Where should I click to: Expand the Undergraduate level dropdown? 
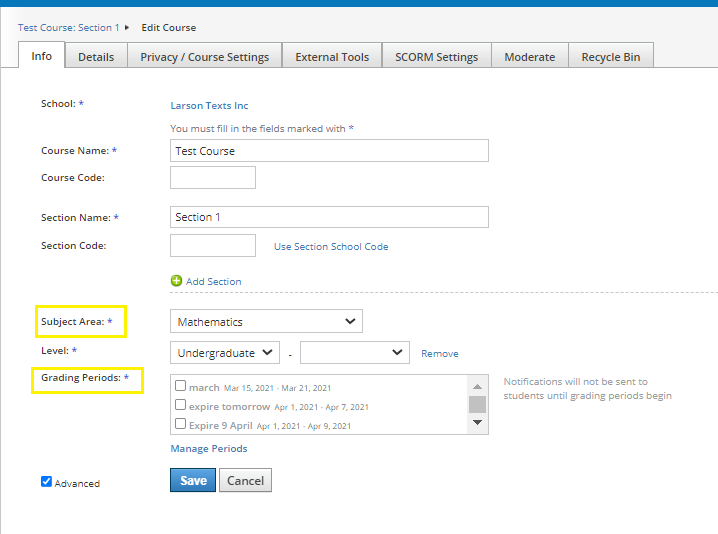pyautogui.click(x=225, y=352)
